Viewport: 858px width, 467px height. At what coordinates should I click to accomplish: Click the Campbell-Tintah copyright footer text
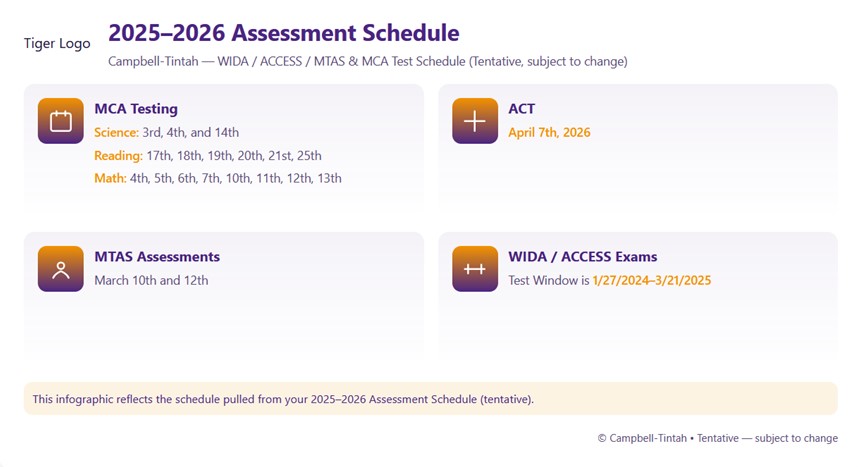[717, 438]
